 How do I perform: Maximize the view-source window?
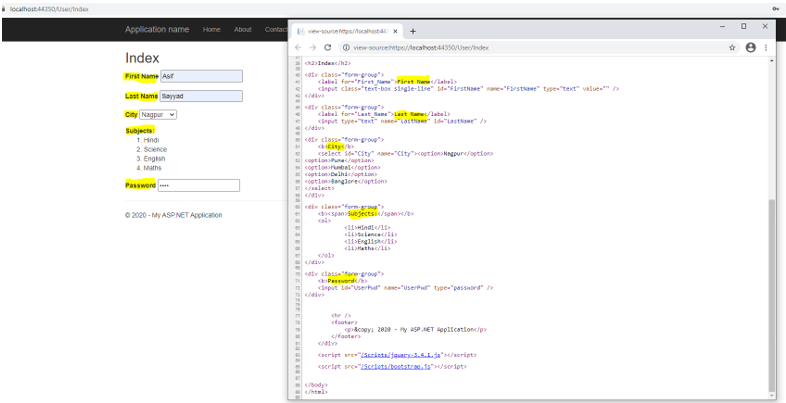click(x=744, y=26)
